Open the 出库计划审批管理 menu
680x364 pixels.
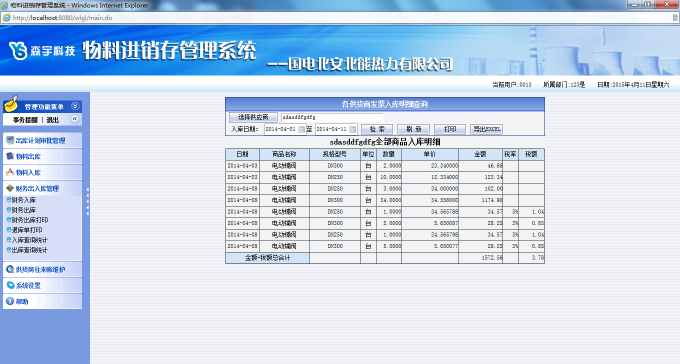tap(42, 140)
